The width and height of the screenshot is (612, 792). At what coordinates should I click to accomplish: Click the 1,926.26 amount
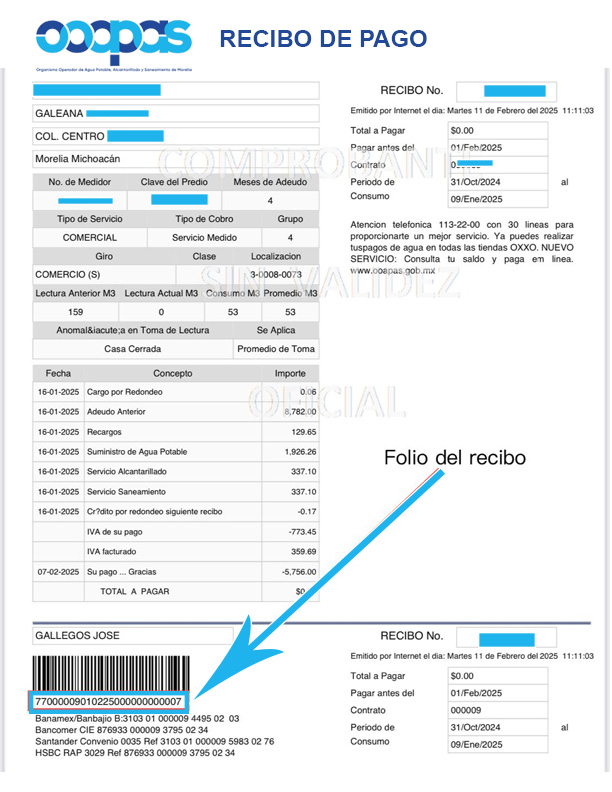(x=300, y=452)
